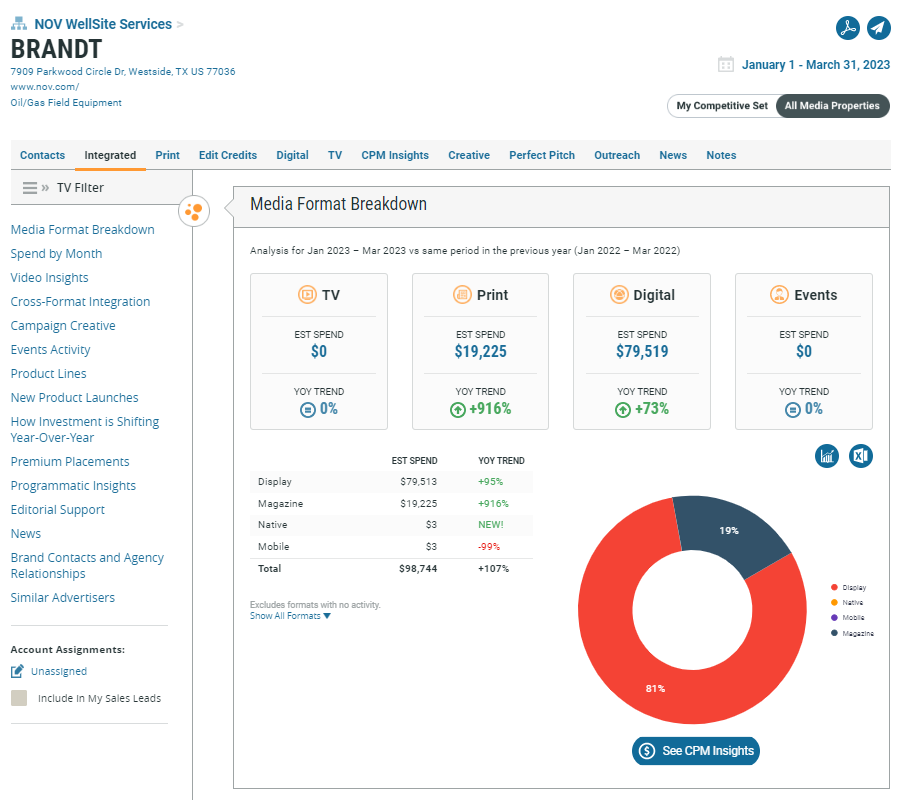The width and height of the screenshot is (915, 800).
Task: Switch to the TV tab
Action: [335, 155]
